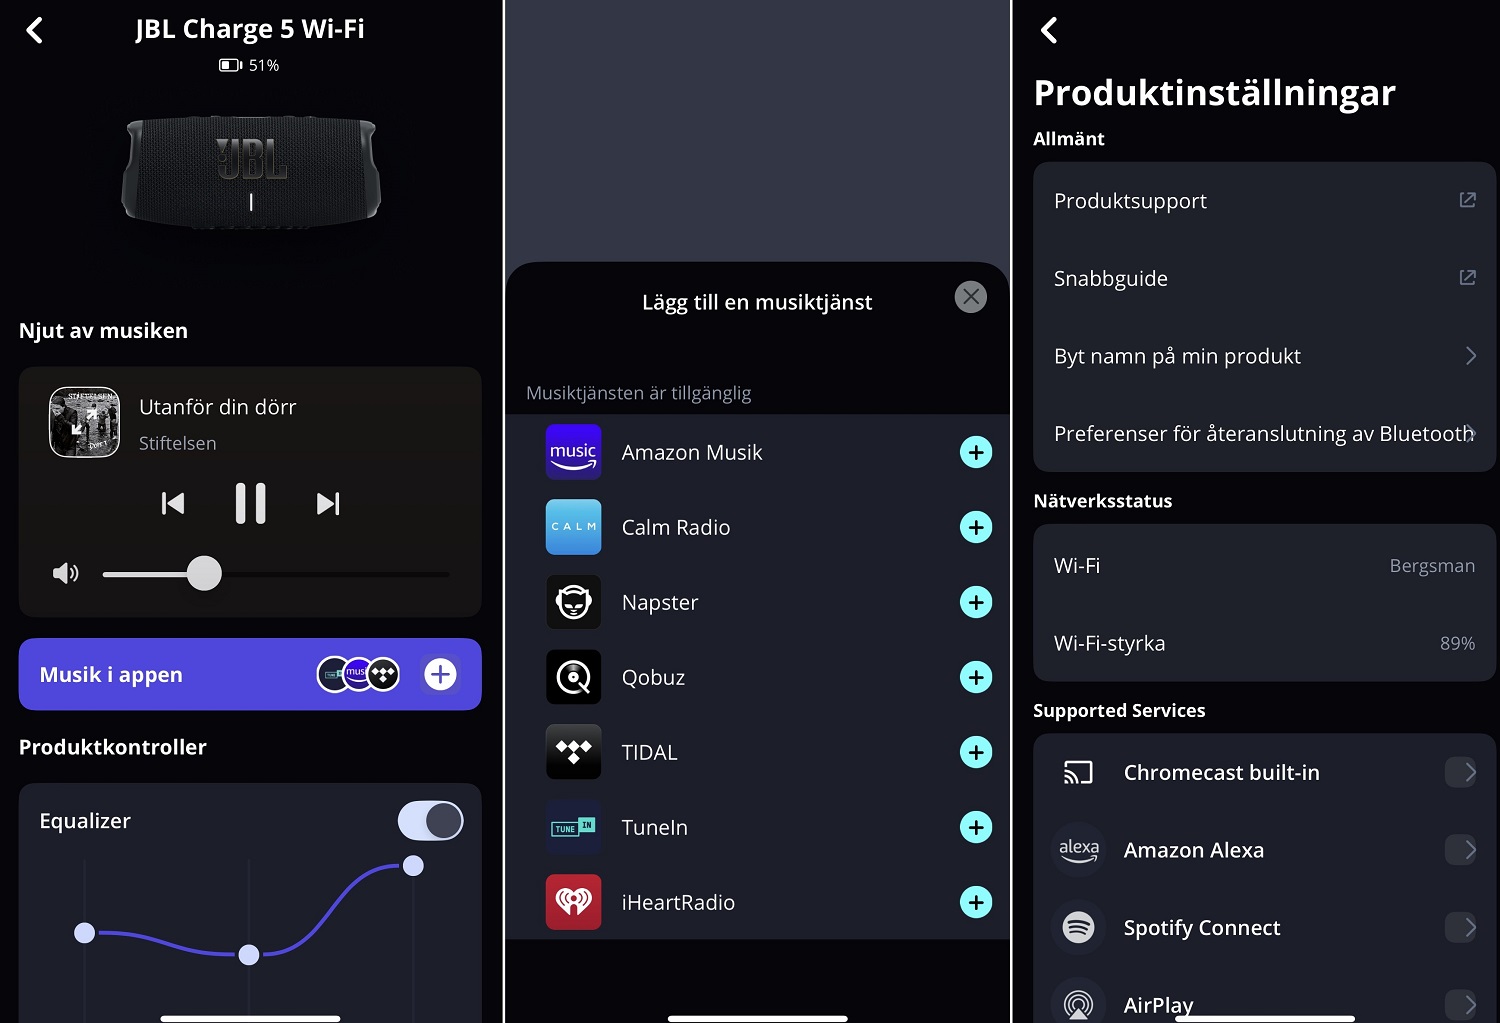Tap the Amazon Musik logo icon
Viewport: 1500px width, 1023px height.
point(574,452)
